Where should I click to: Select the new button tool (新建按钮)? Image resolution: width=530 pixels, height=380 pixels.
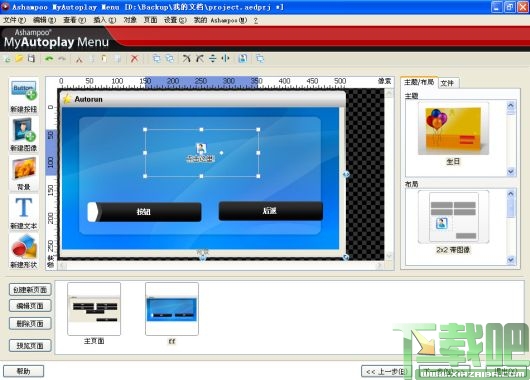coord(24,96)
